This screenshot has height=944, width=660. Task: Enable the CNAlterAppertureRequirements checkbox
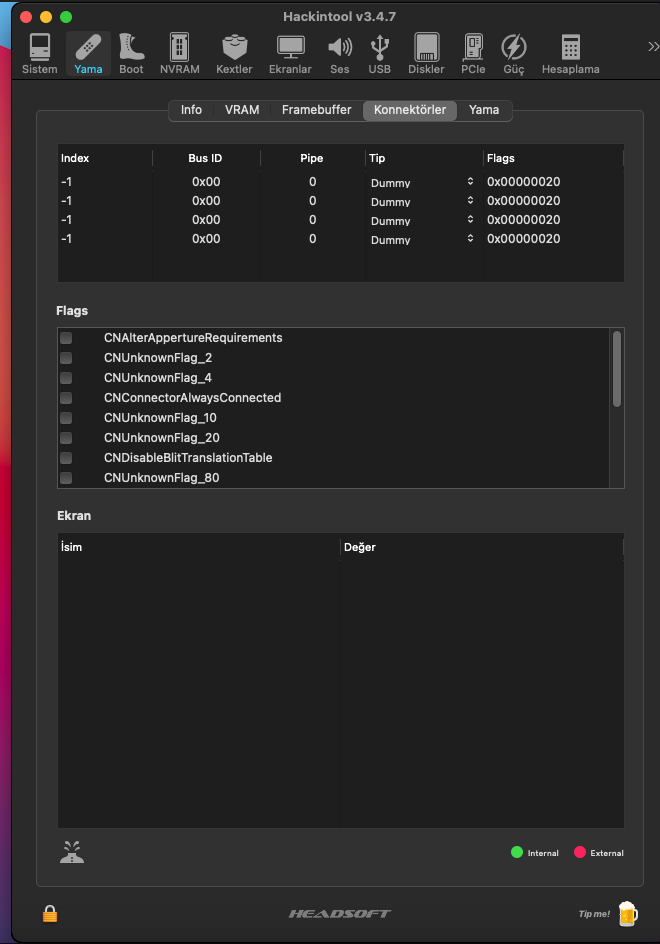click(66, 338)
